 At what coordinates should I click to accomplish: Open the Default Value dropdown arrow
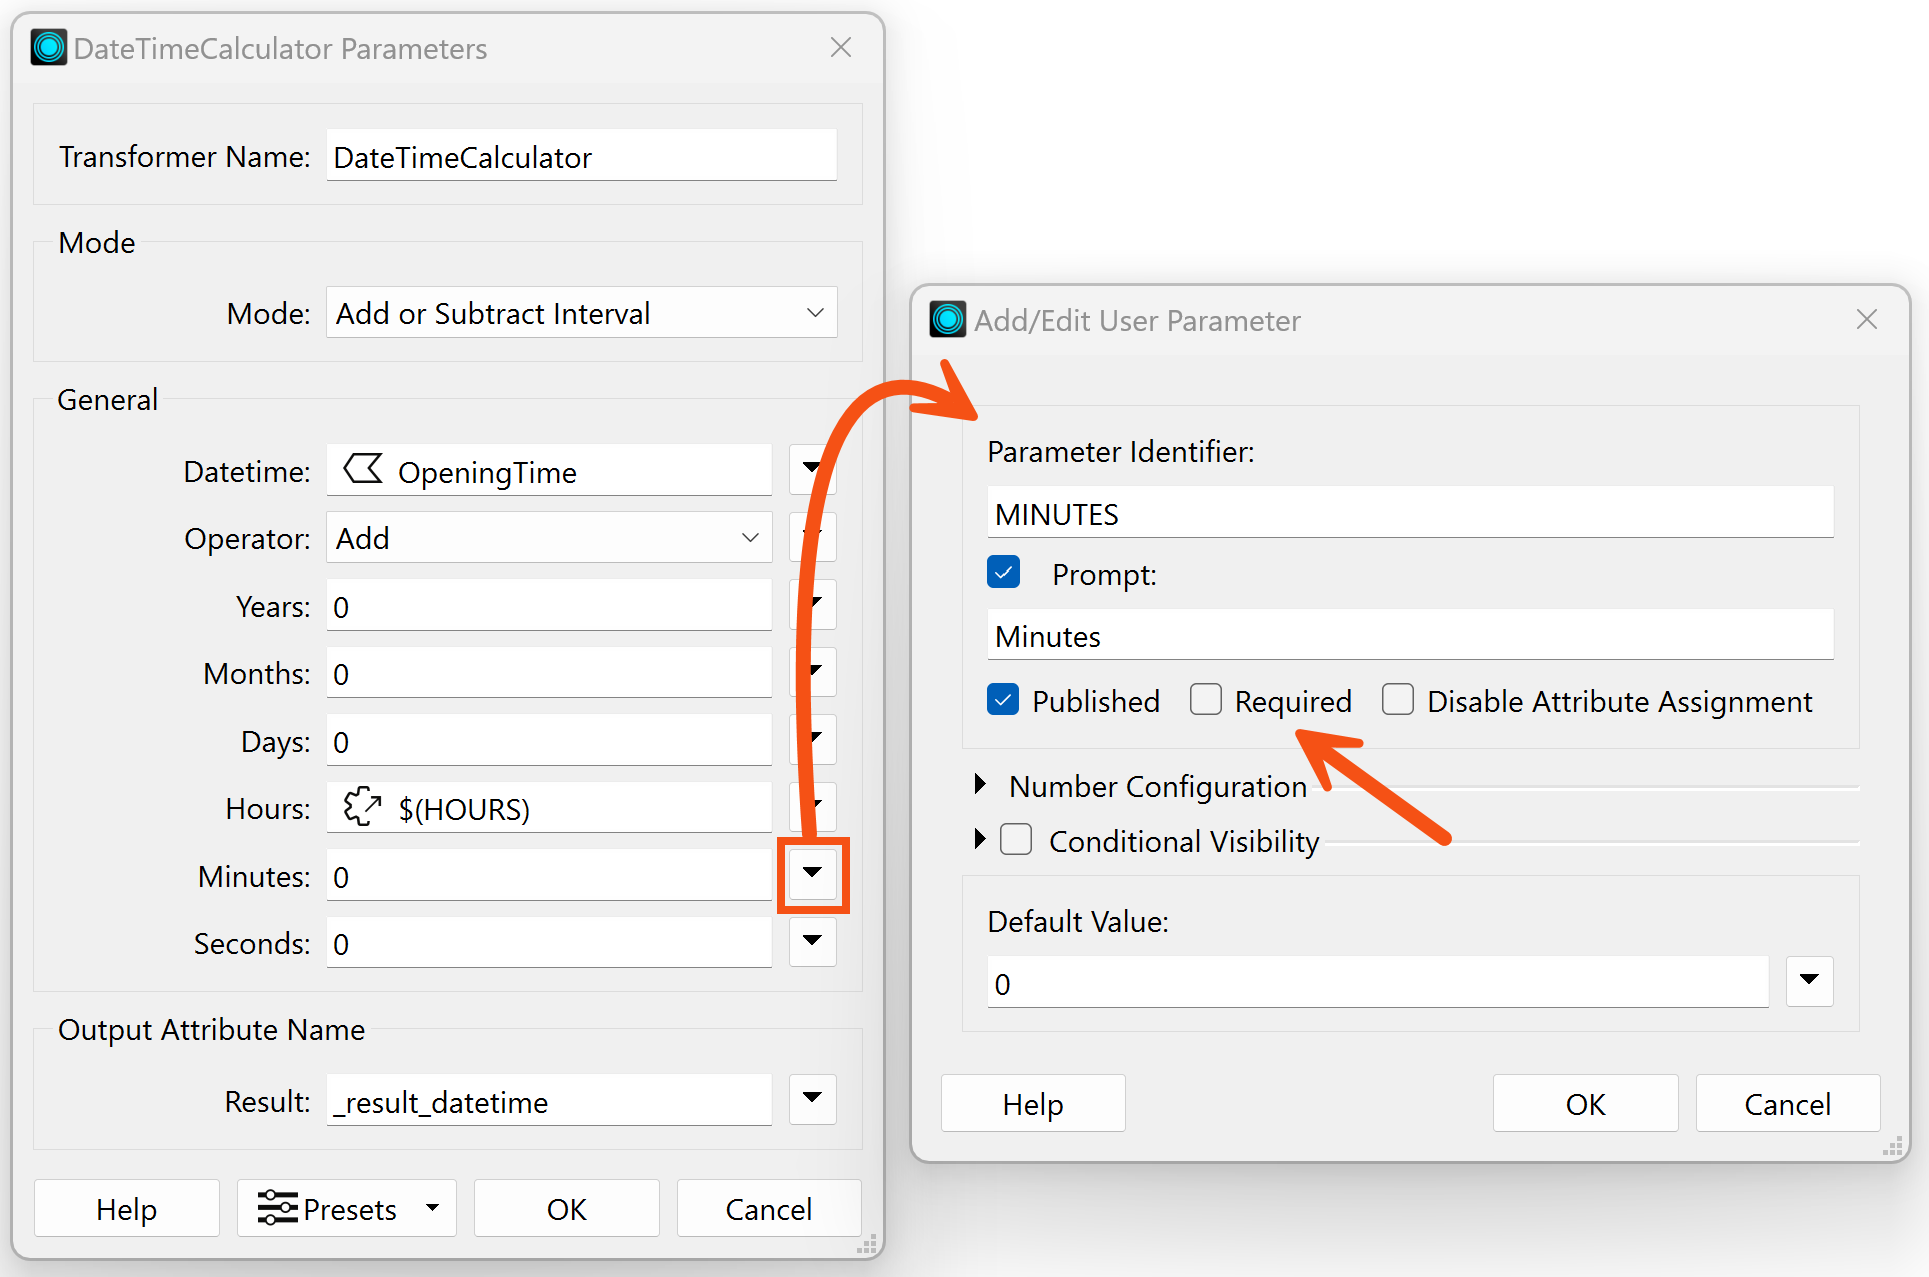[x=1808, y=981]
